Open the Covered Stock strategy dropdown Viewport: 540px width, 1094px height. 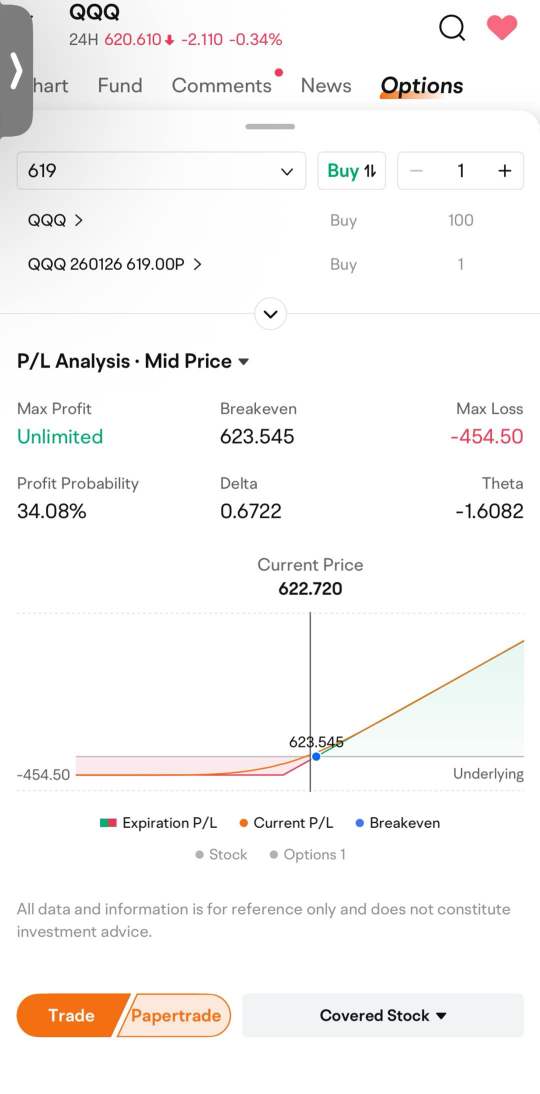(383, 1015)
